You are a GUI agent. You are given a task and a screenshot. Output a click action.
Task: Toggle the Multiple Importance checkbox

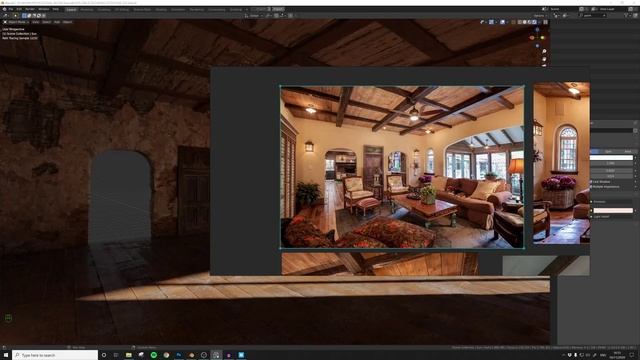click(591, 187)
